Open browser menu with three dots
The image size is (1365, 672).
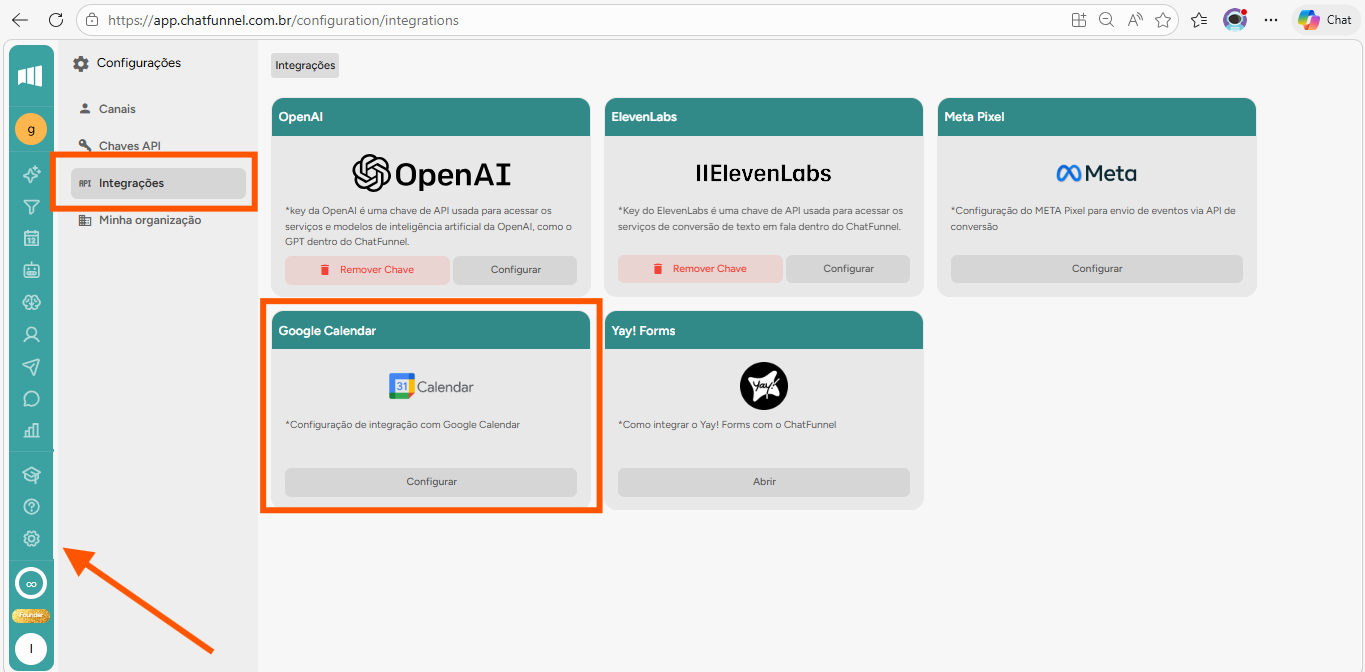point(1271,19)
